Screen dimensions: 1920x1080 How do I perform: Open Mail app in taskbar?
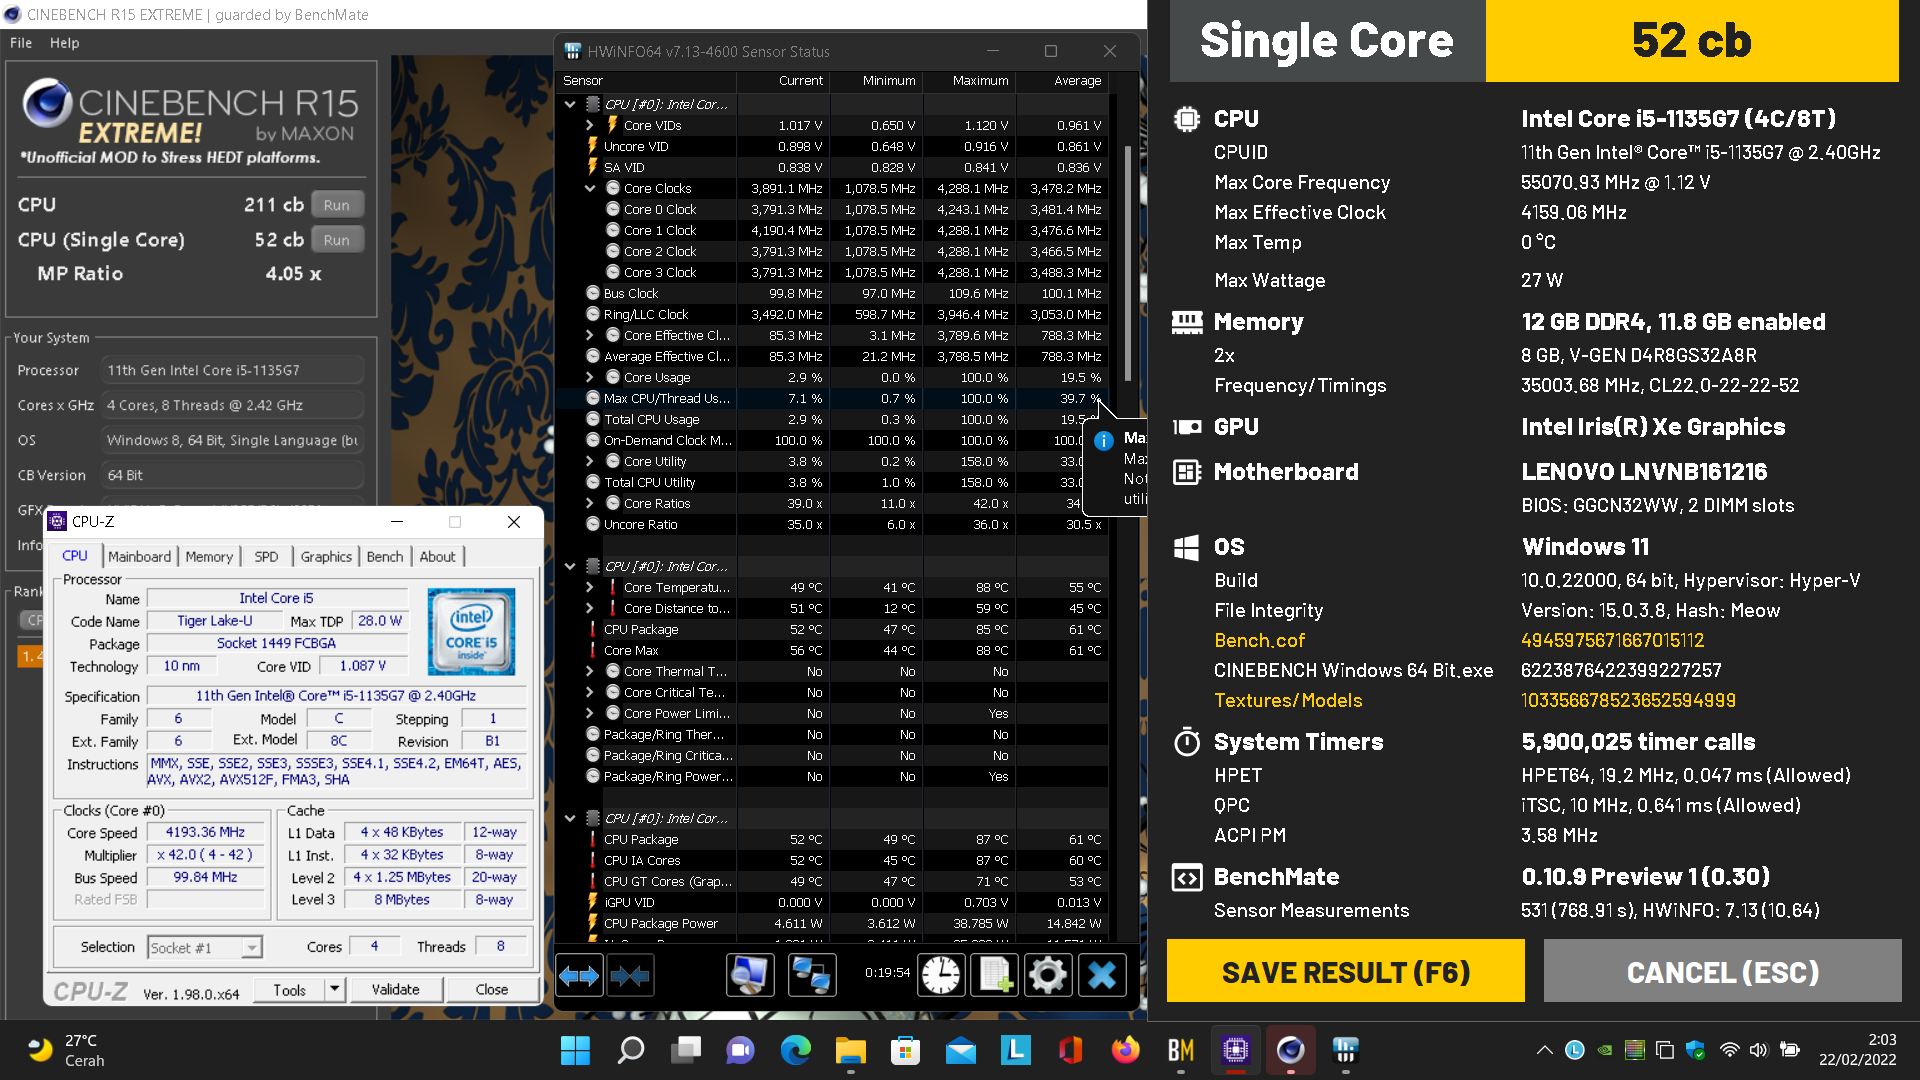click(960, 1050)
